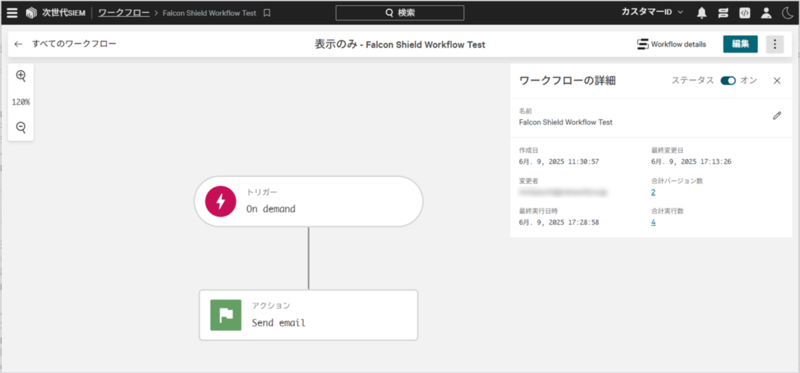
Task: Open the three-dot more options menu
Action: pos(775,44)
